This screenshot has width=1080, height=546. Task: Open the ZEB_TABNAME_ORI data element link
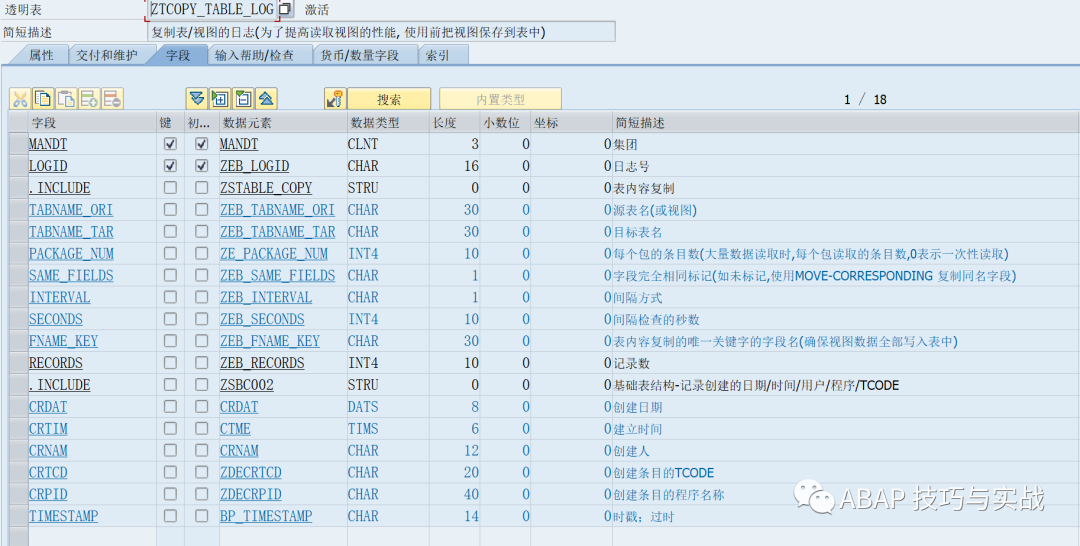click(x=277, y=210)
